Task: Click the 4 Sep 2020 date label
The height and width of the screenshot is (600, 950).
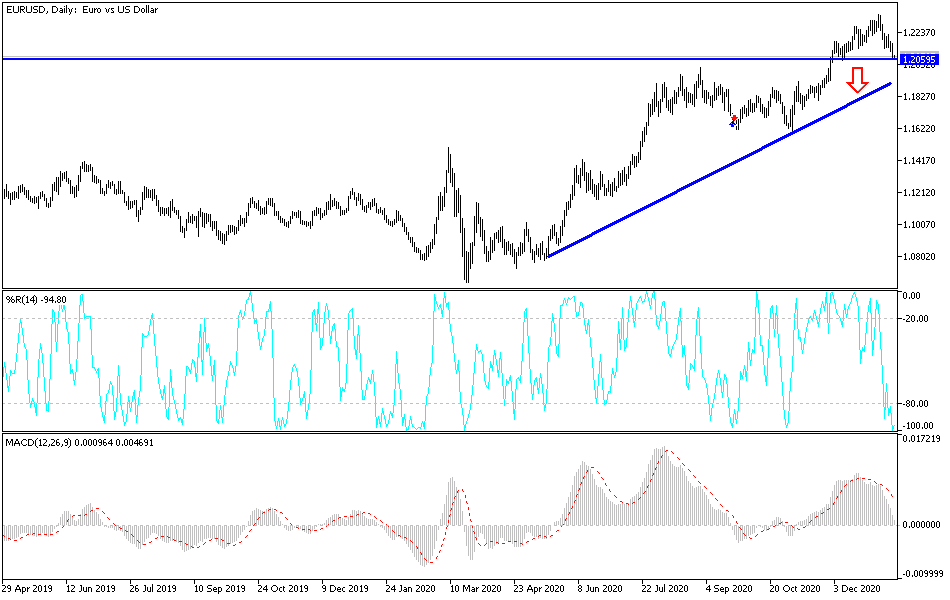Action: click(728, 588)
